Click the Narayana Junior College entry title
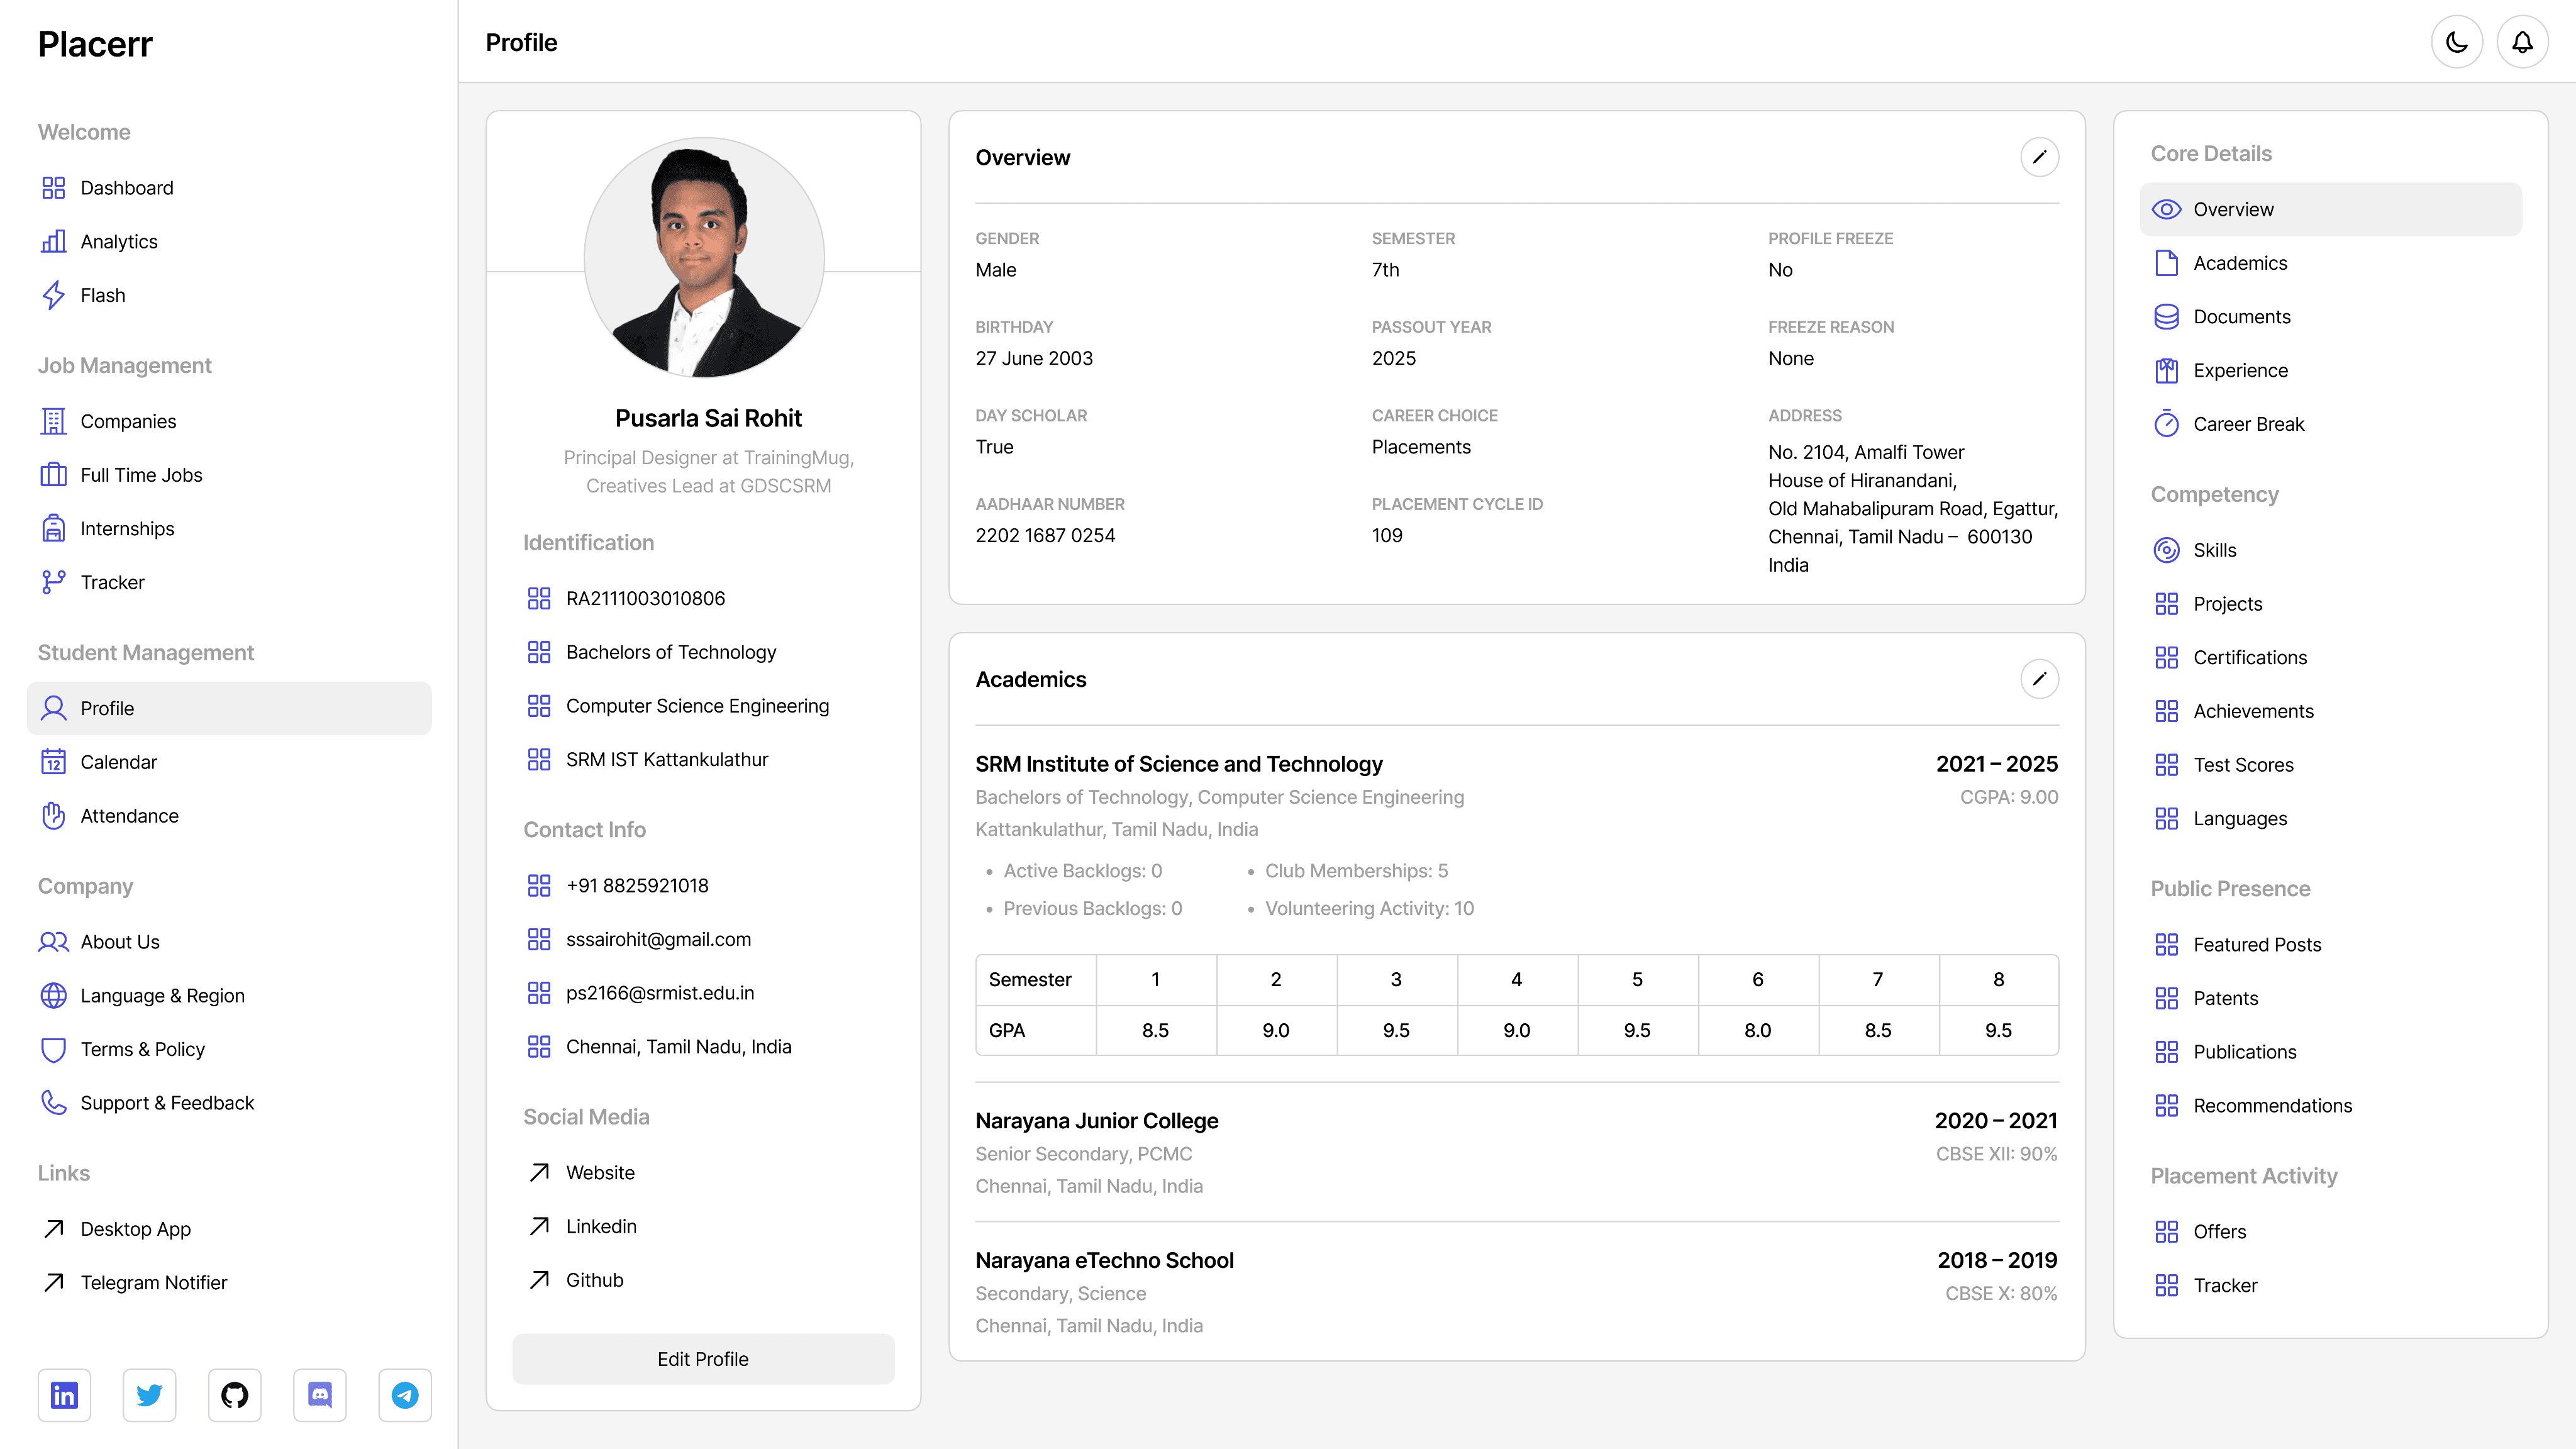2576x1449 pixels. pyautogui.click(x=1096, y=1120)
